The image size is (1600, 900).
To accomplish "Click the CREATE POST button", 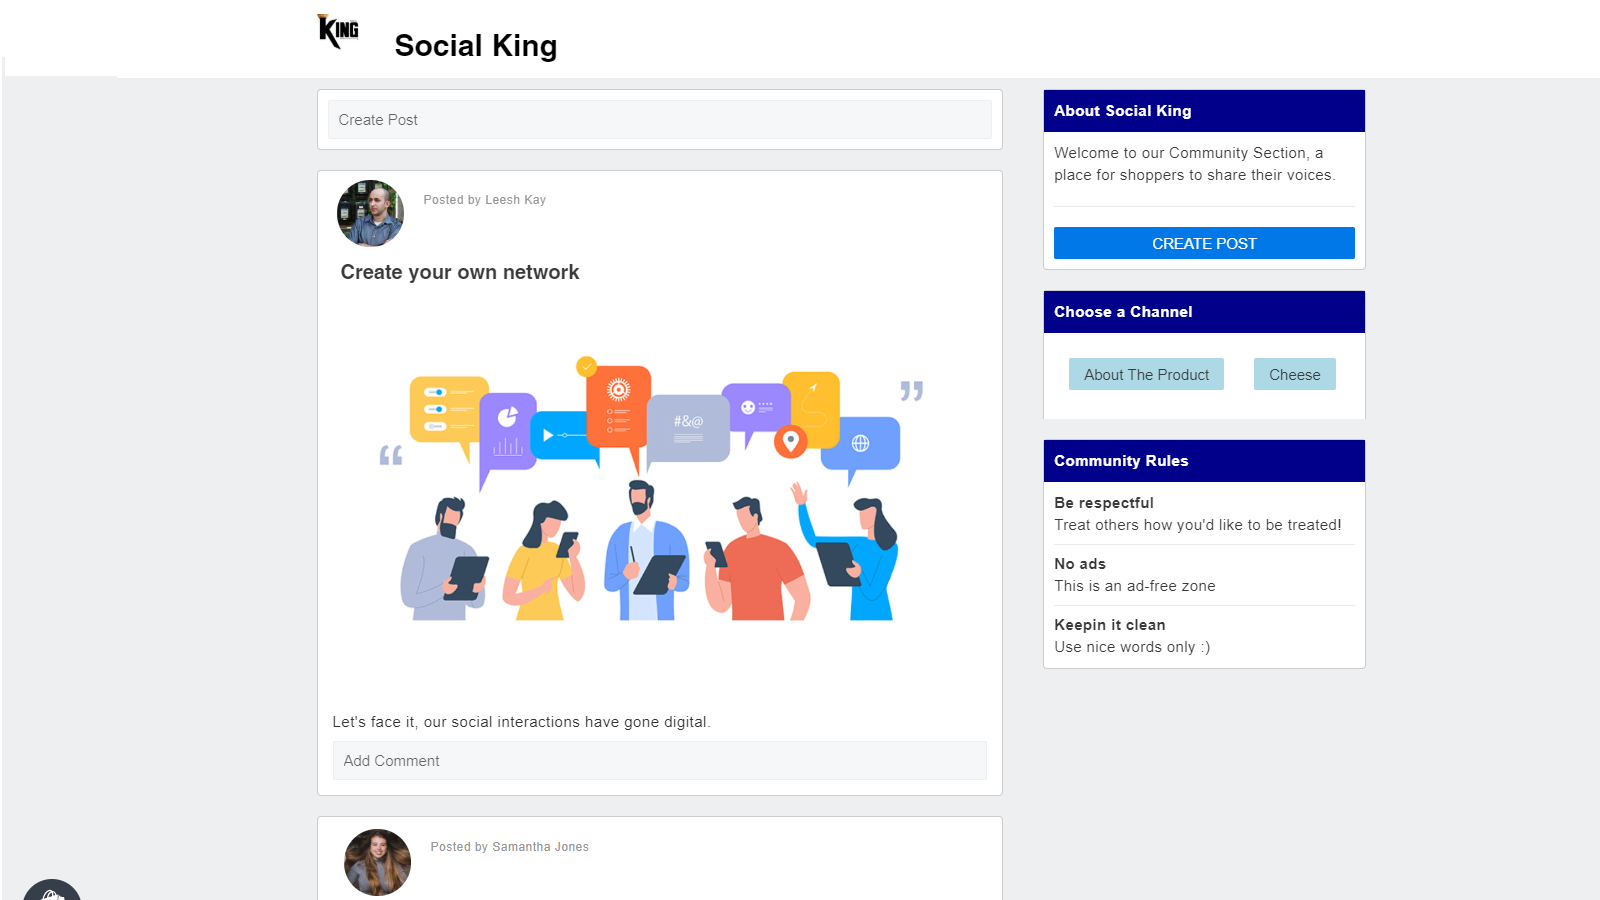I will coord(1203,243).
